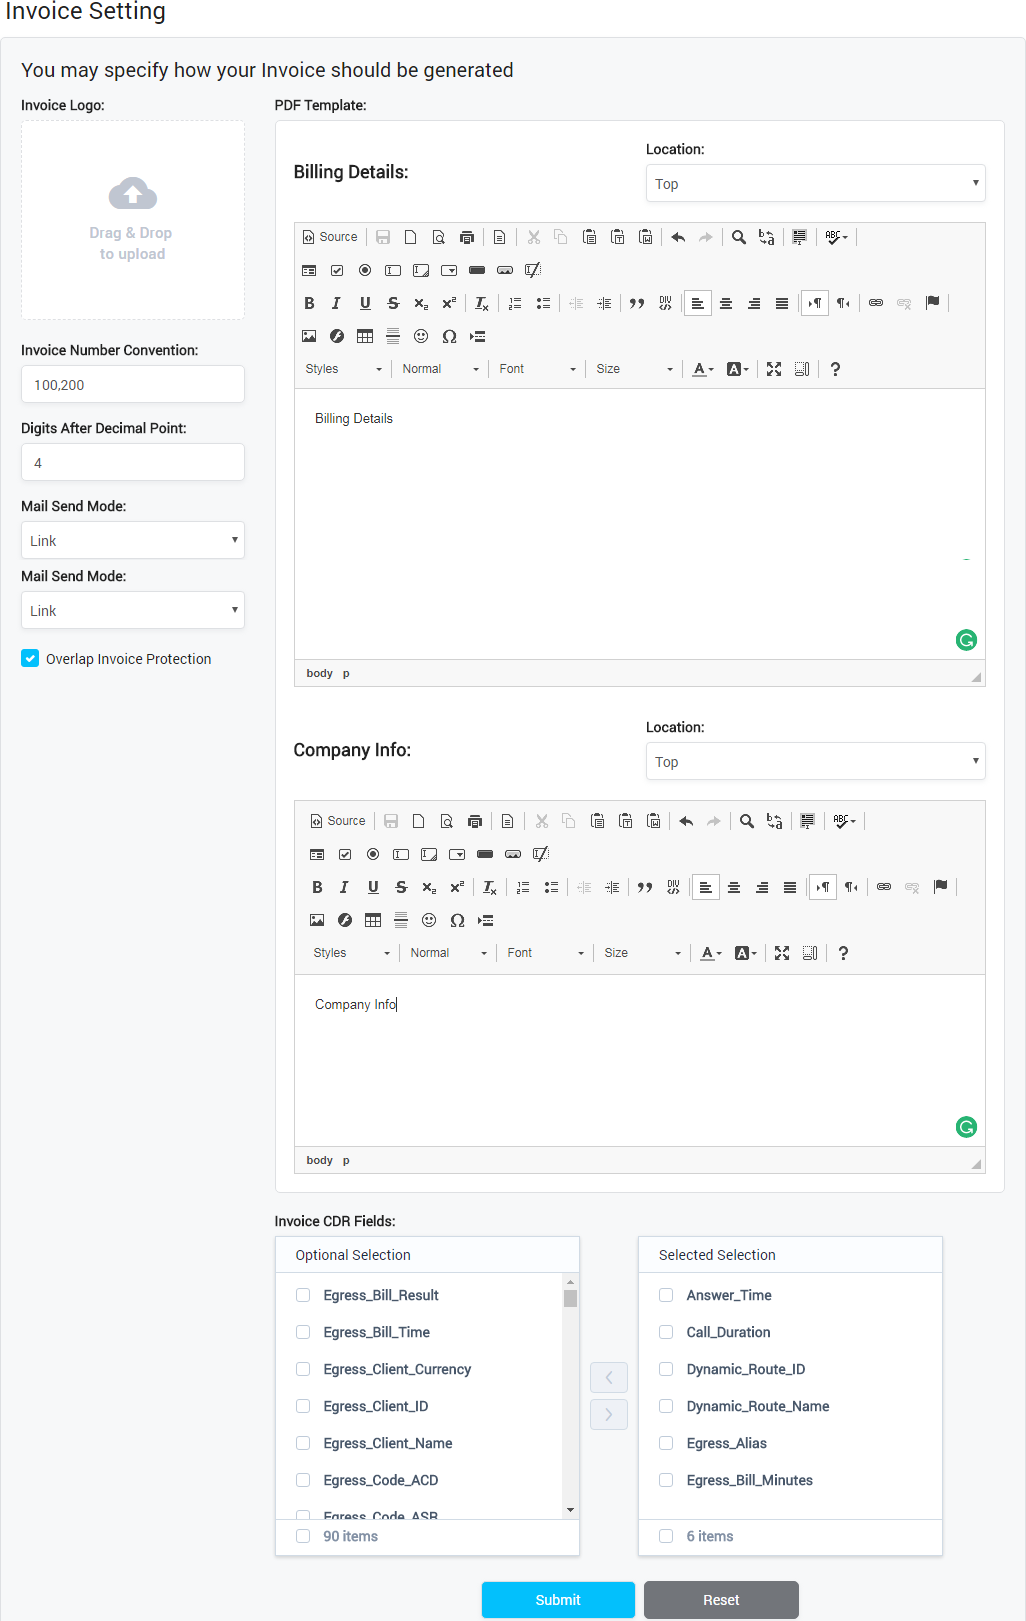
Task: Select all 6 items checkbox
Action: click(x=666, y=1536)
